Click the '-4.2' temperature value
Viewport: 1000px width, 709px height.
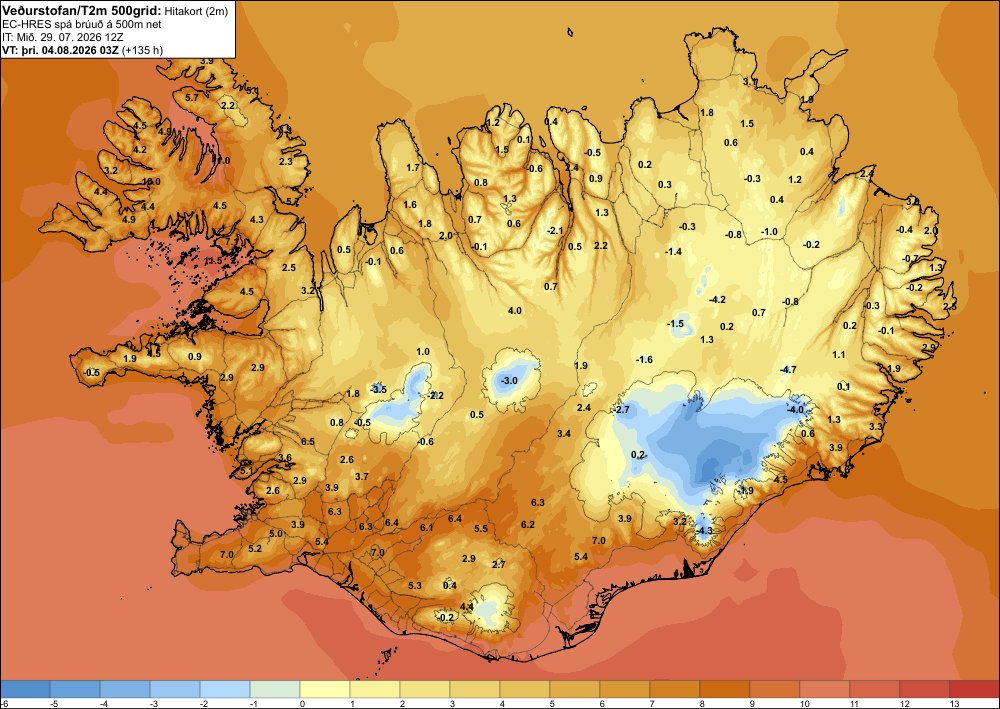717,299
